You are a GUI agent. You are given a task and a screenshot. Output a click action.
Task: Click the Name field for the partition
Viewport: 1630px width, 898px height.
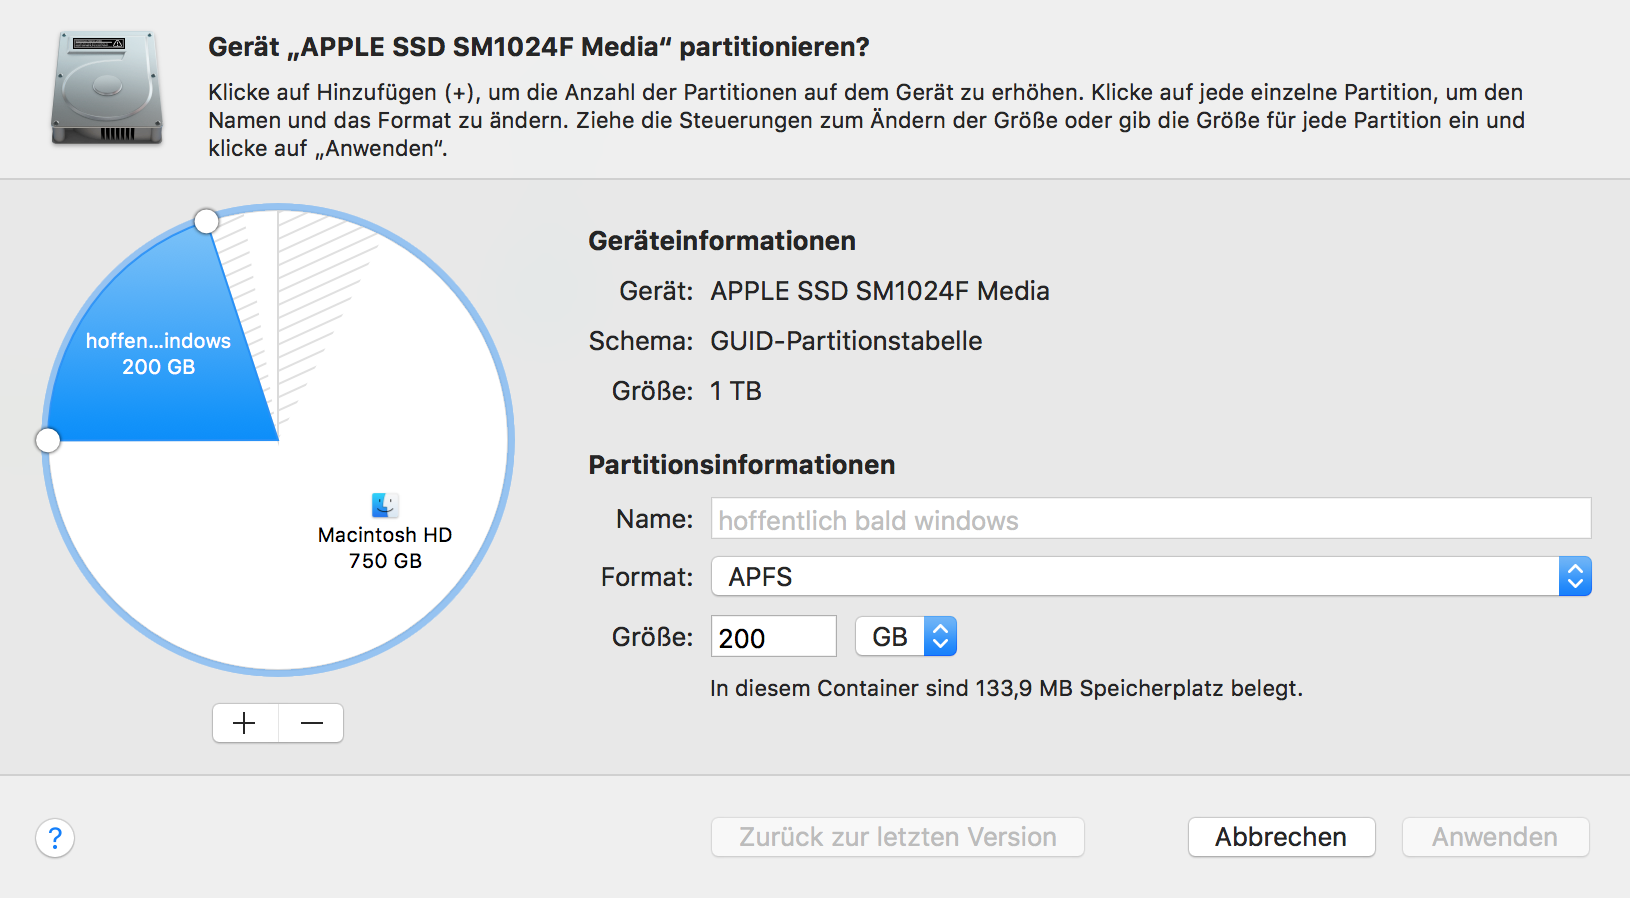coord(1150,520)
